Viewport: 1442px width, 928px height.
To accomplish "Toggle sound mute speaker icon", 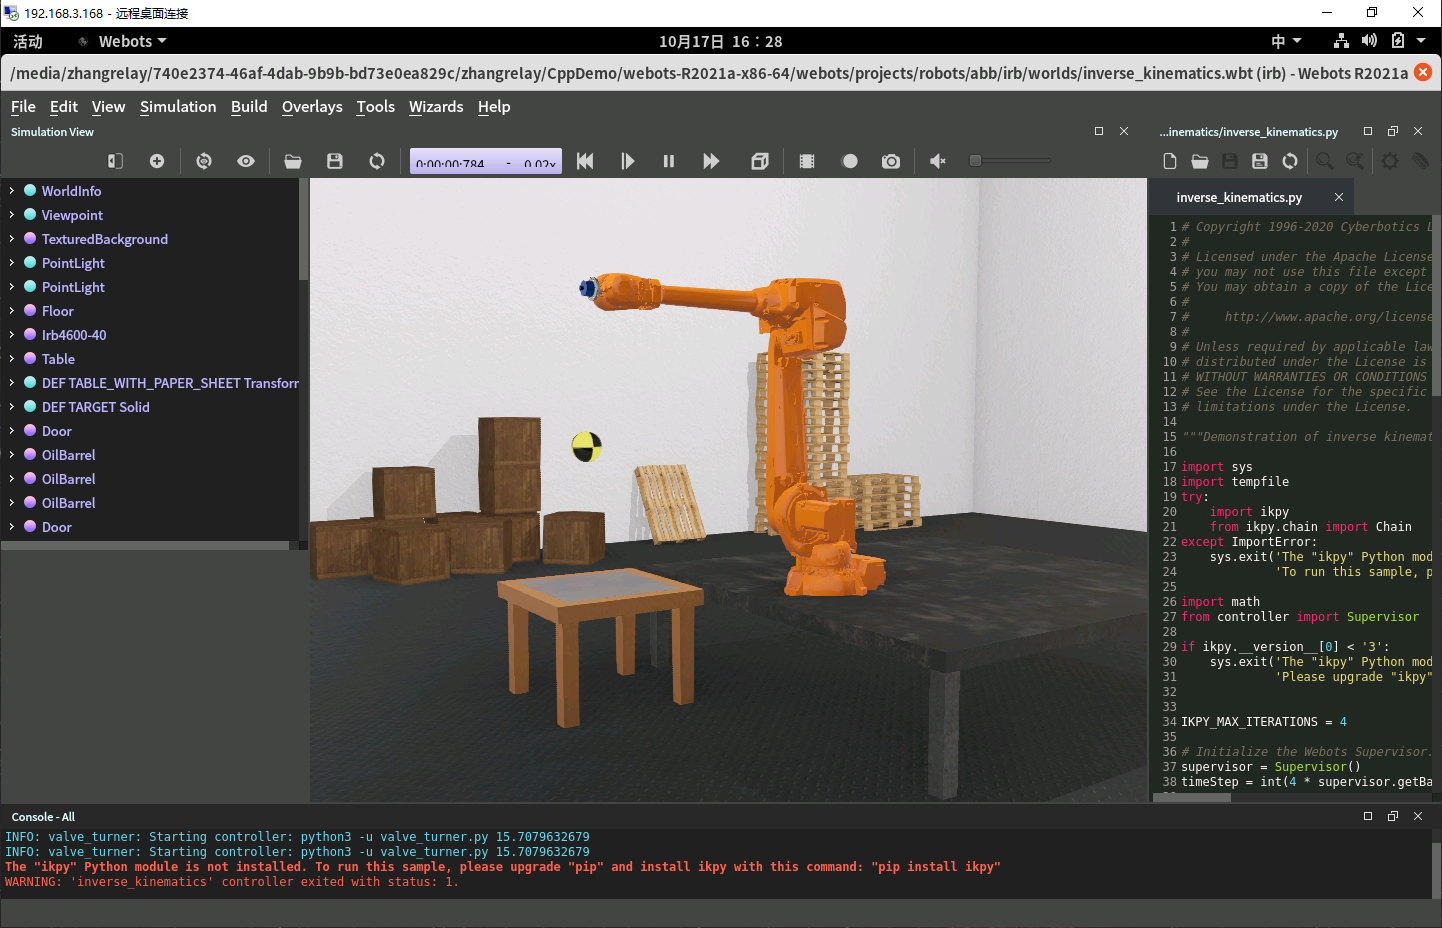I will tap(938, 161).
